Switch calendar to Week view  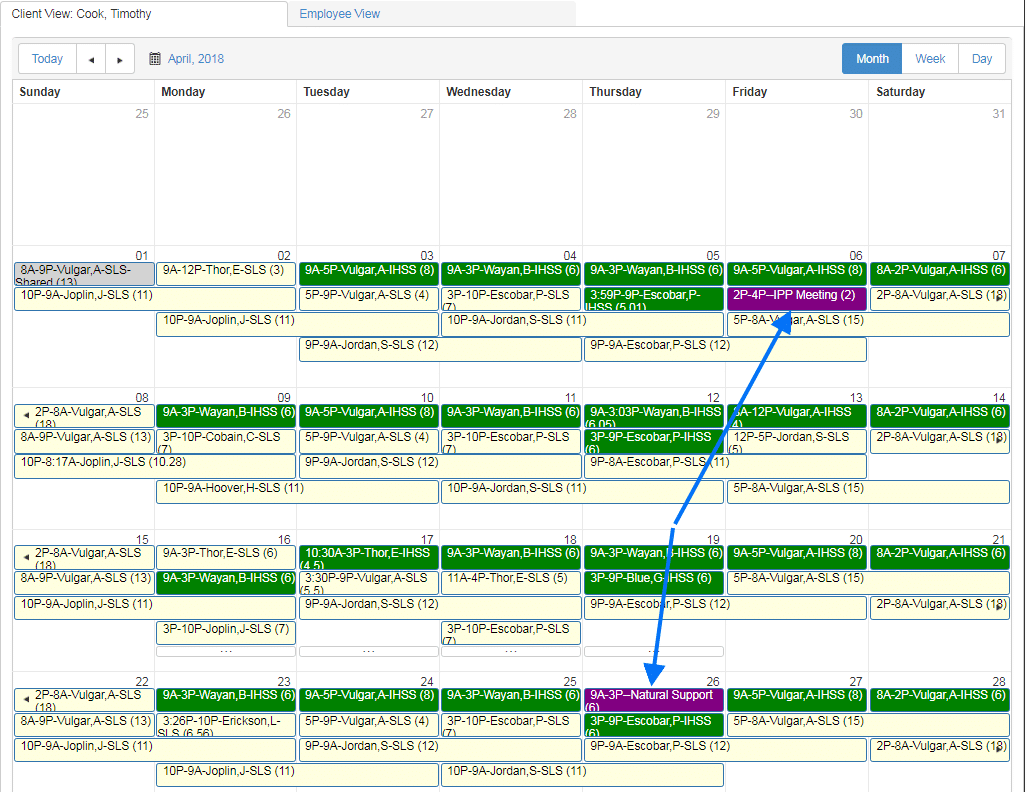[929, 58]
